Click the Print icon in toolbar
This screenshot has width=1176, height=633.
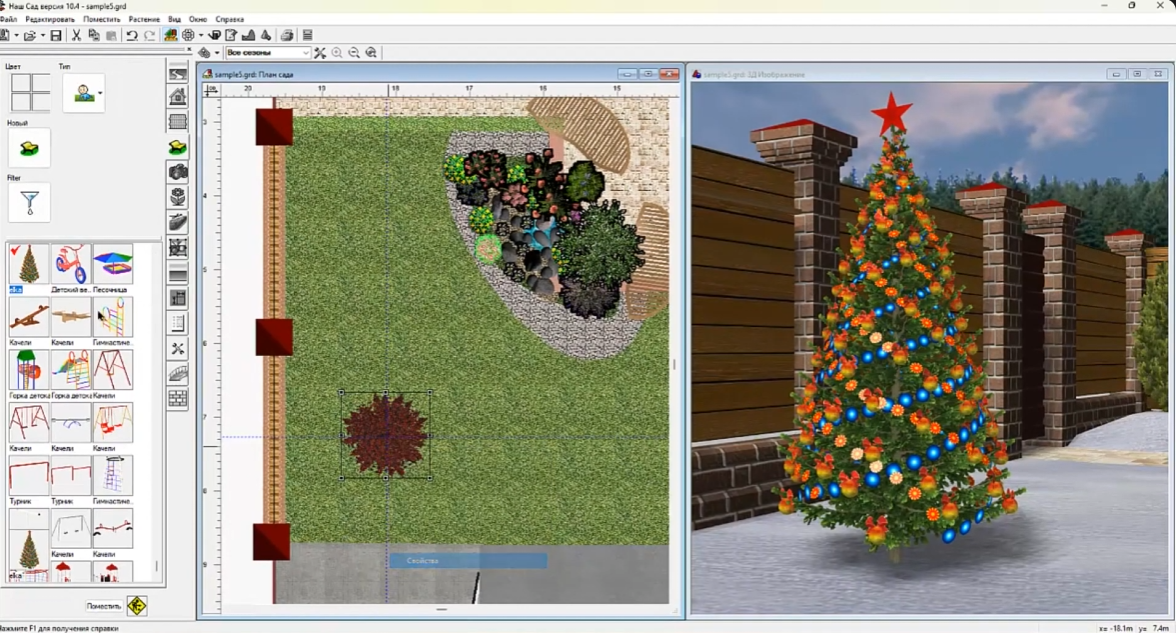286,35
